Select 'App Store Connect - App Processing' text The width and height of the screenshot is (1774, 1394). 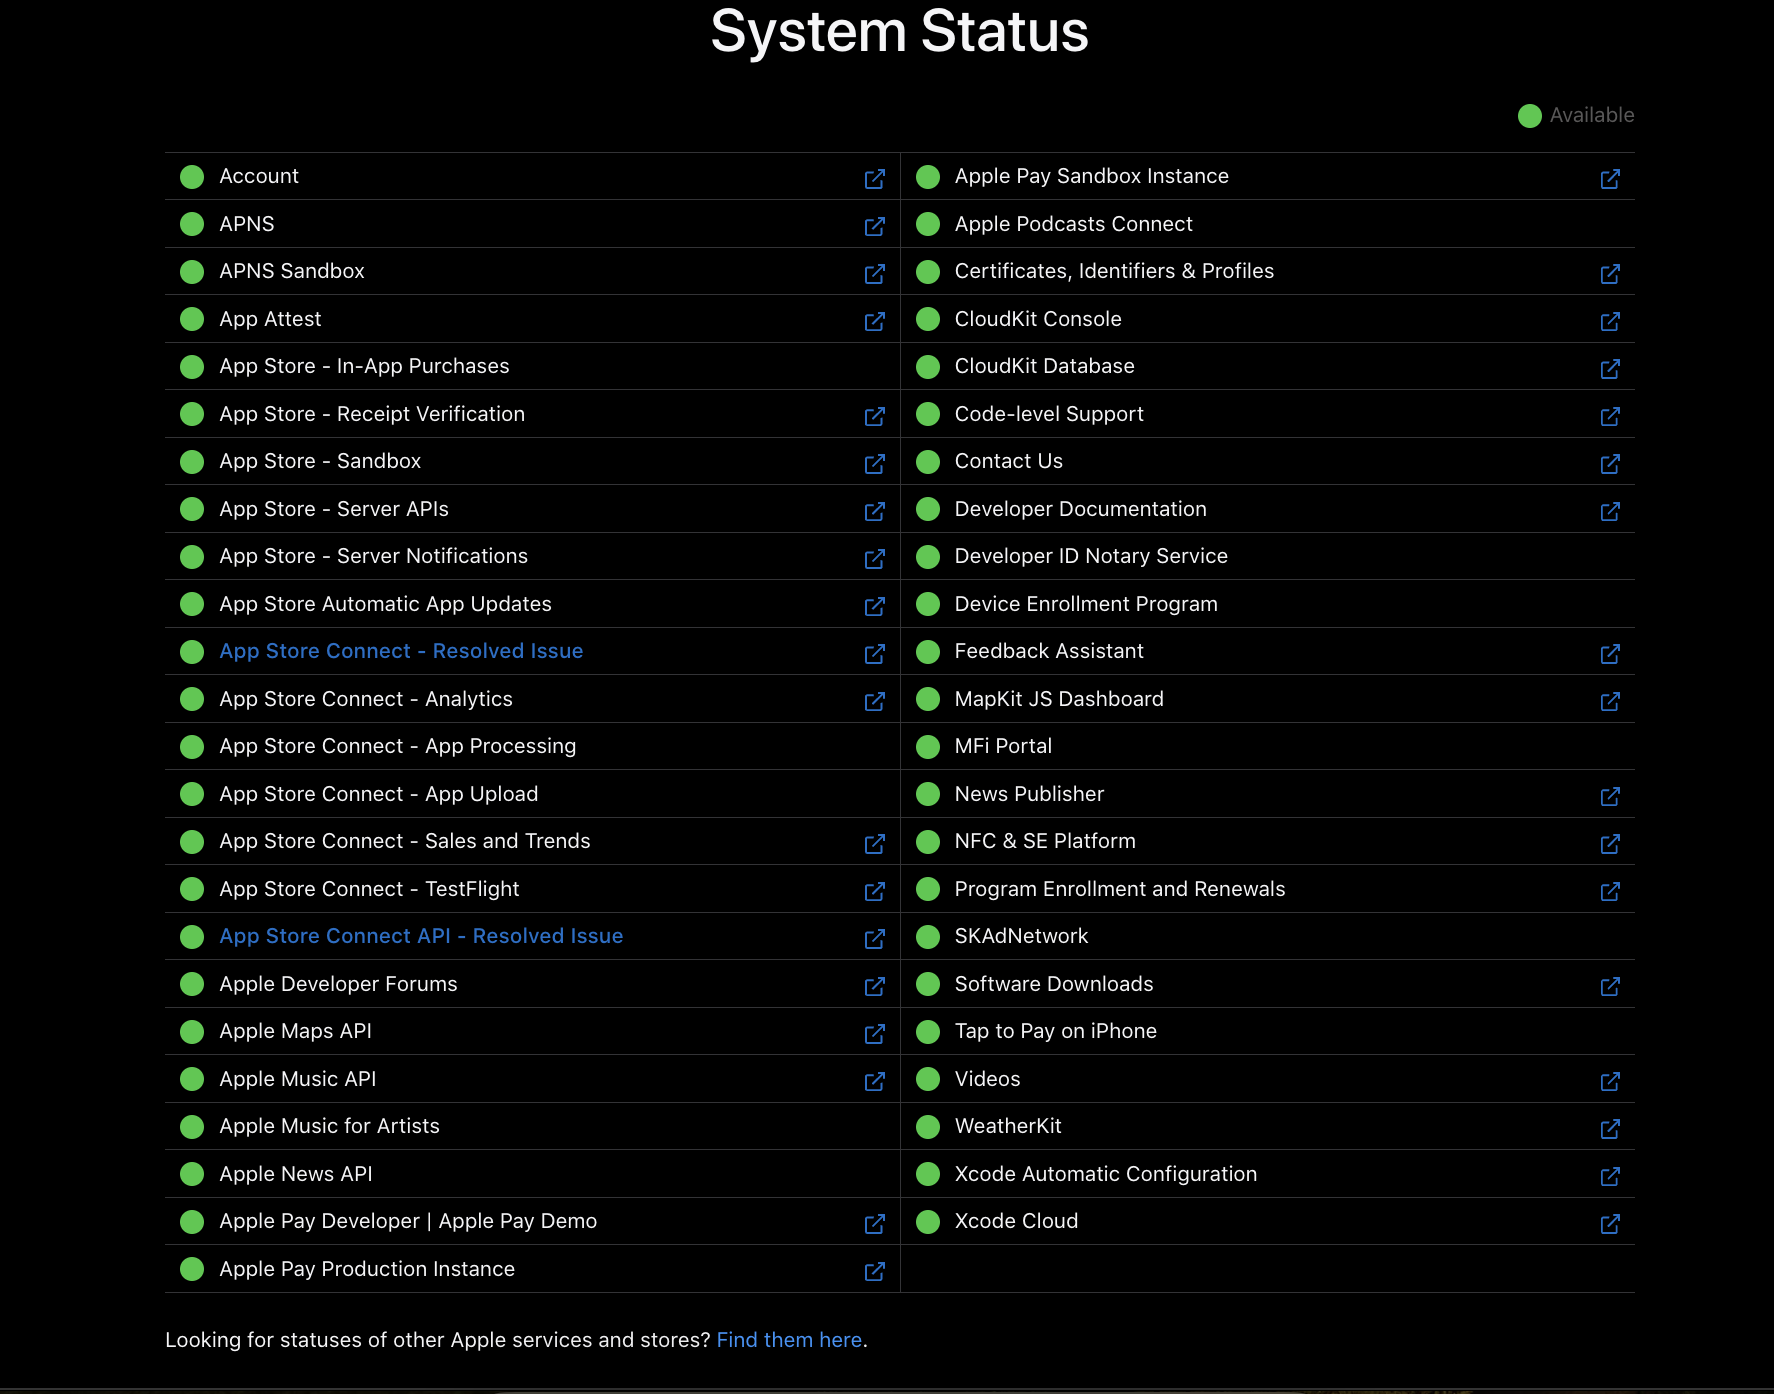398,746
